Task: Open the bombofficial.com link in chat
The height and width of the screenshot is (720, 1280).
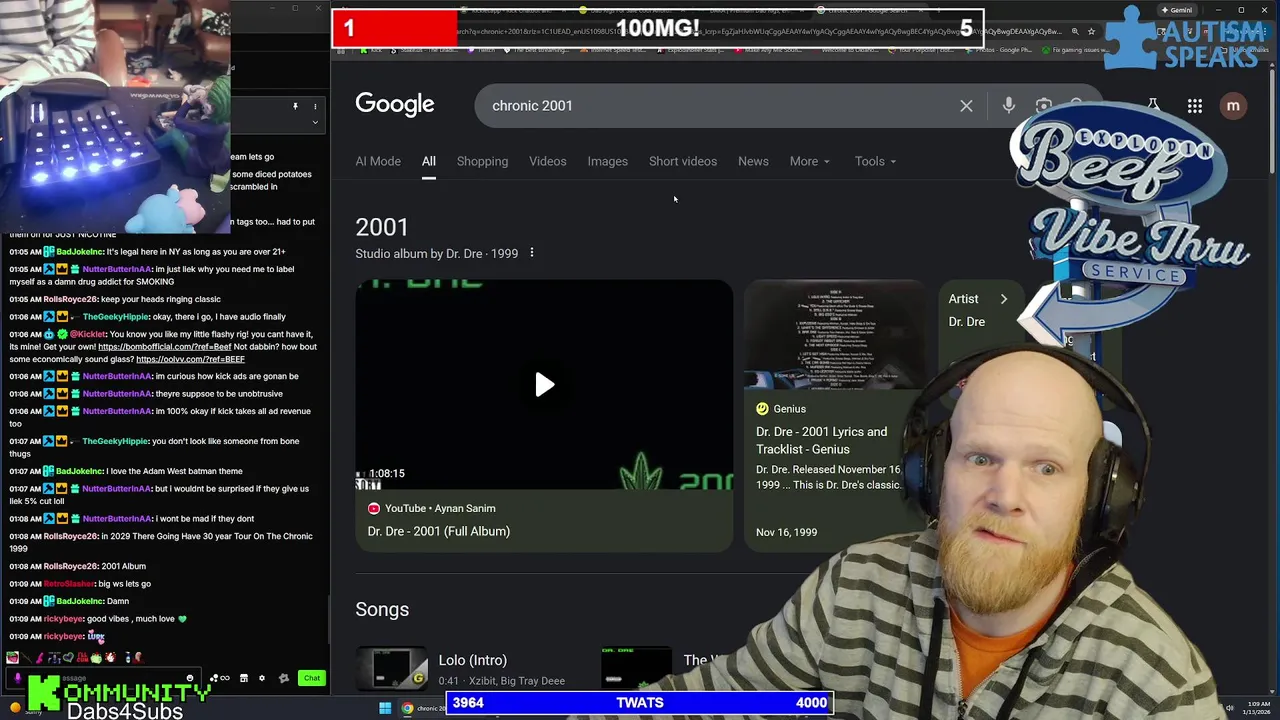Action: [x=164, y=347]
